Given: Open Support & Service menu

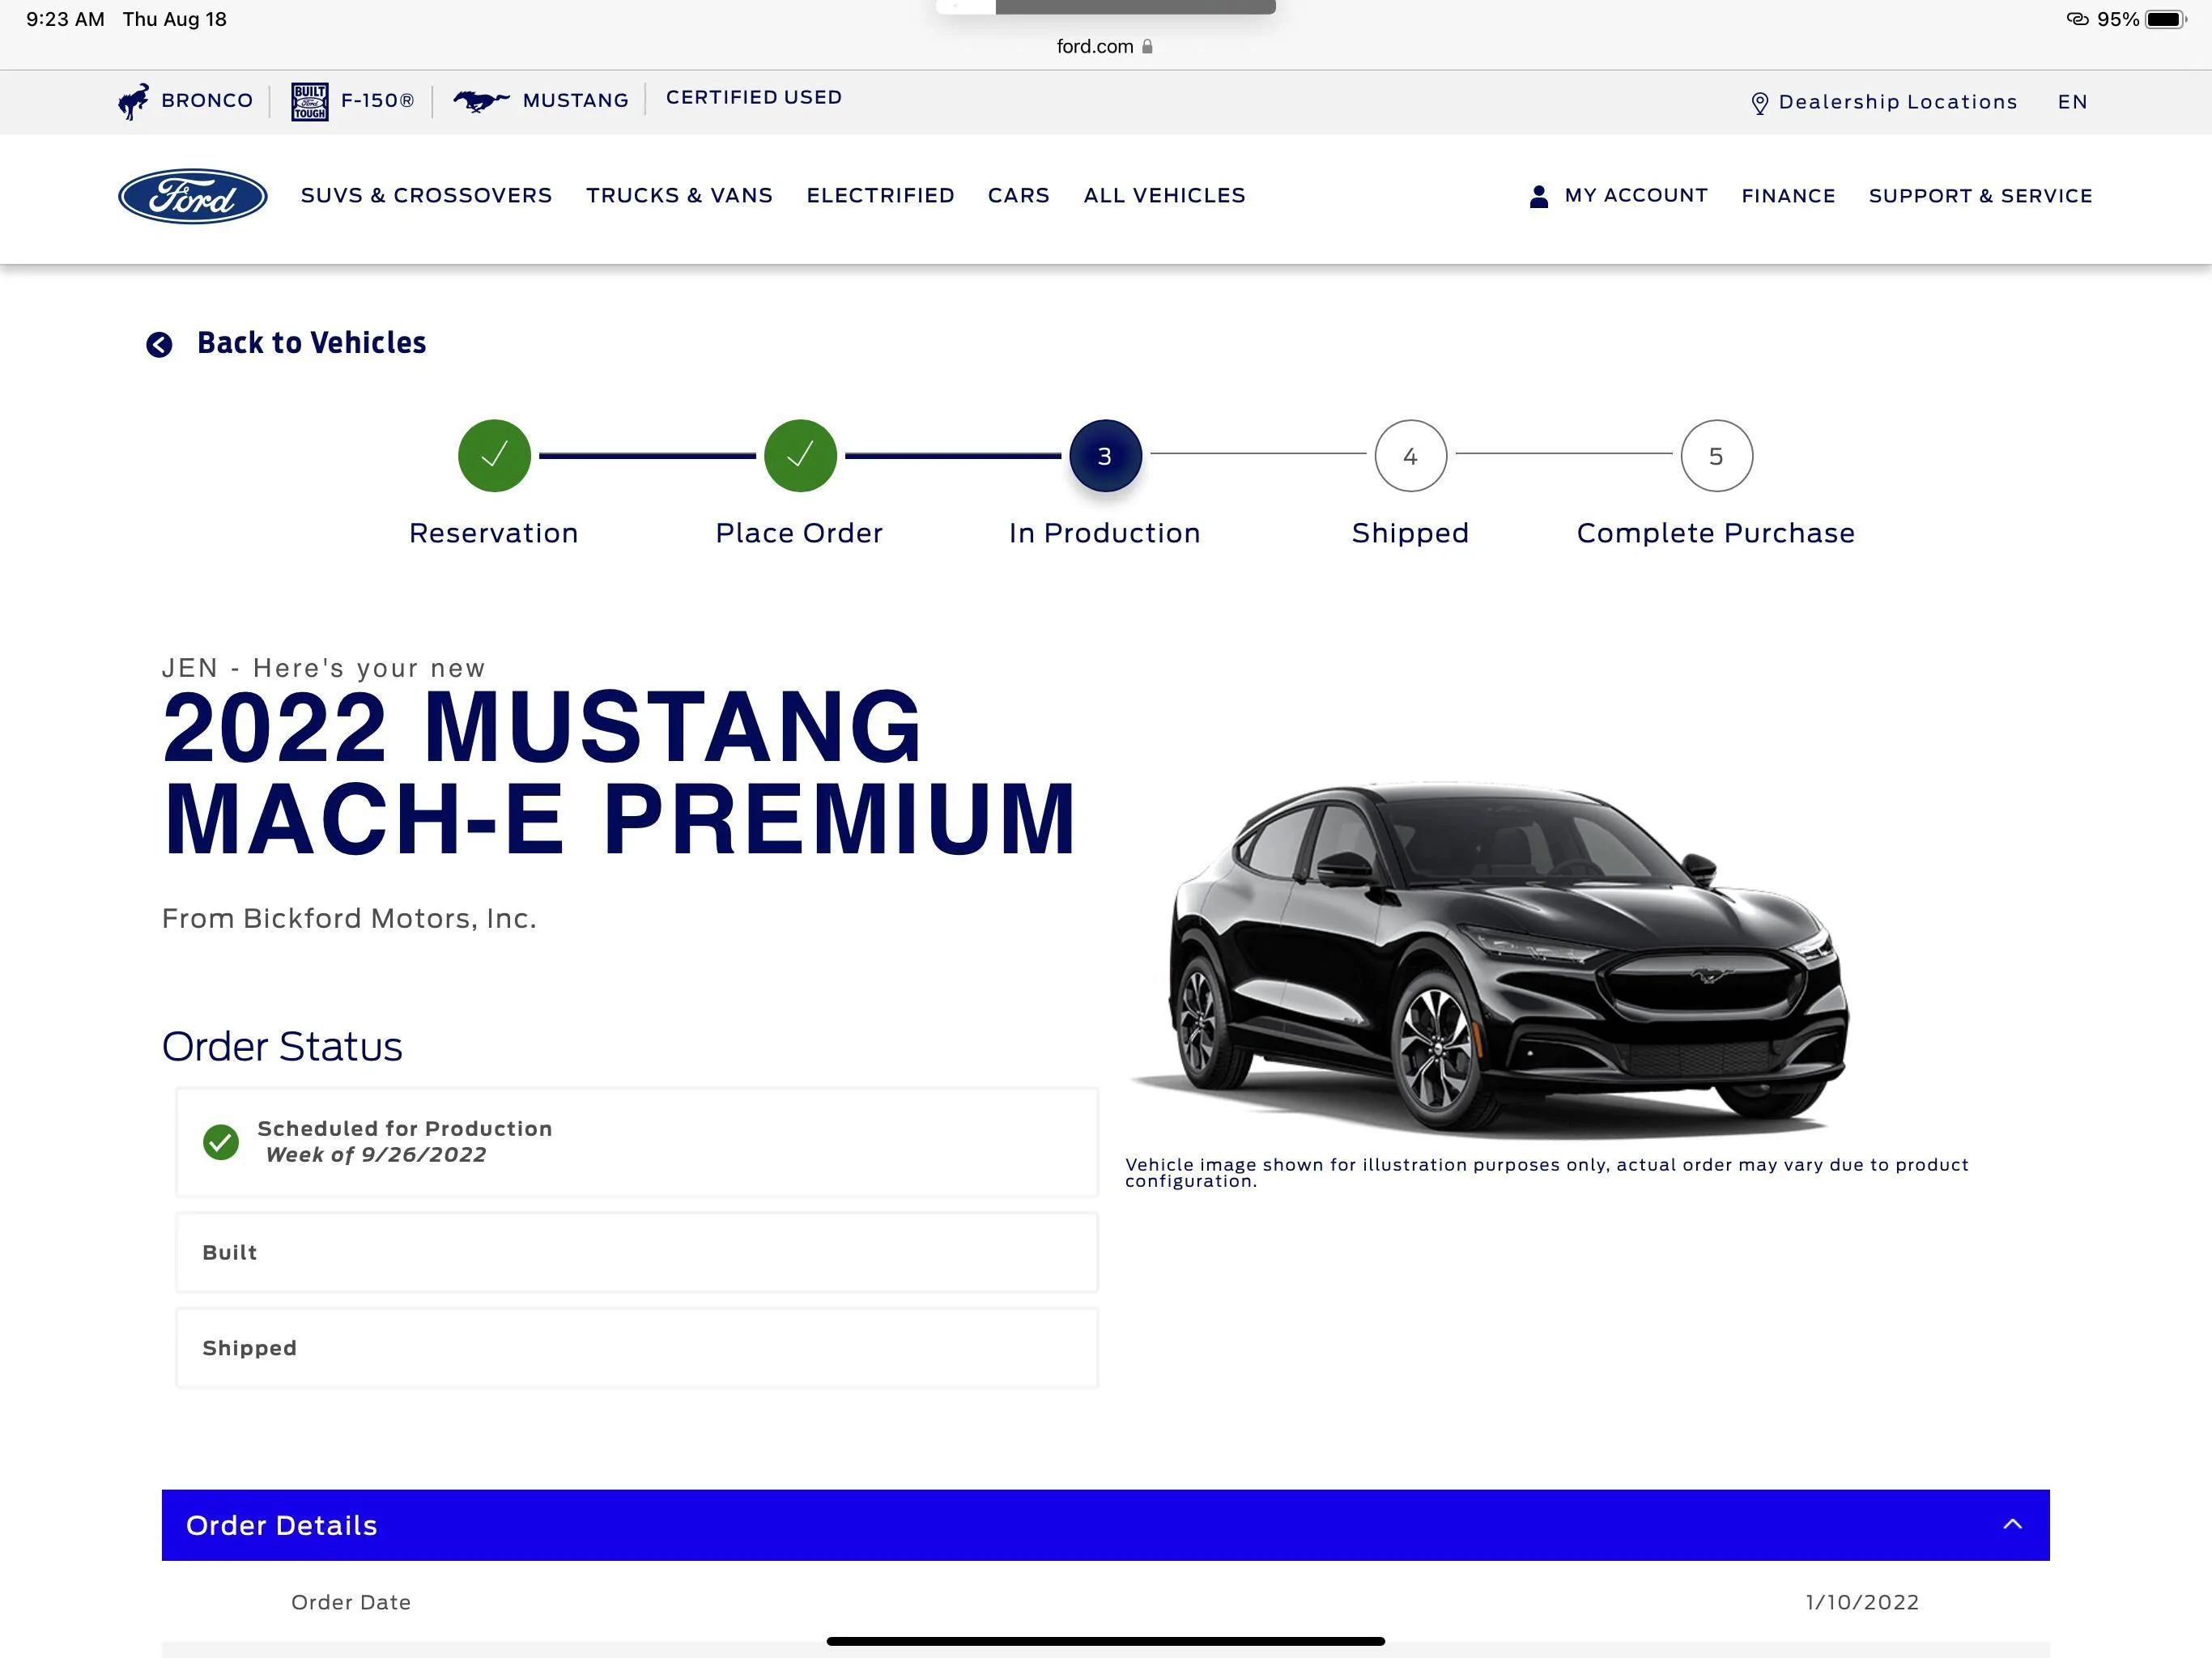Looking at the screenshot, I should coord(1980,196).
